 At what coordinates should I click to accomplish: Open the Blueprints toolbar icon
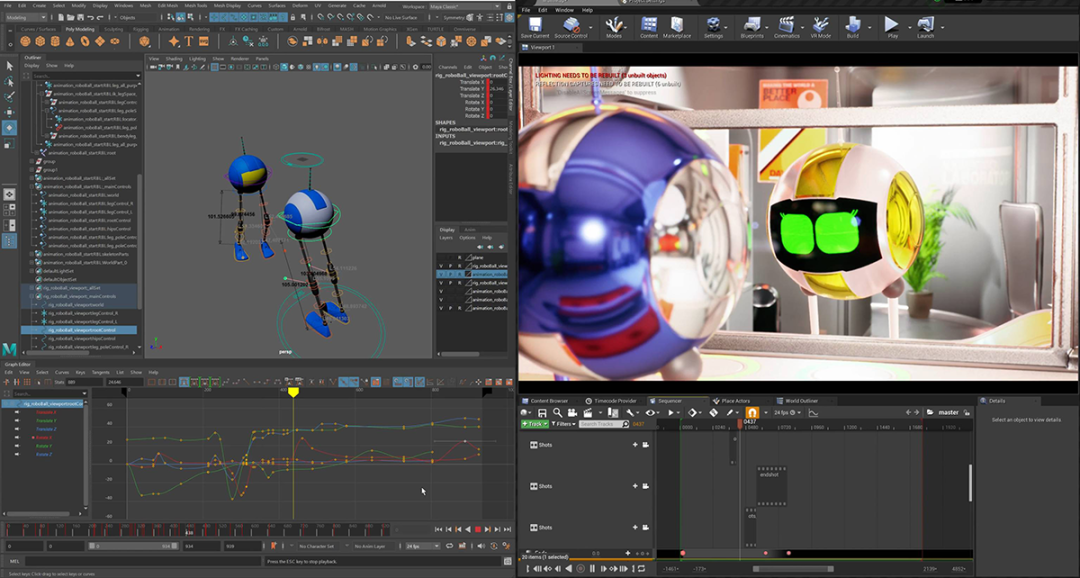751,25
